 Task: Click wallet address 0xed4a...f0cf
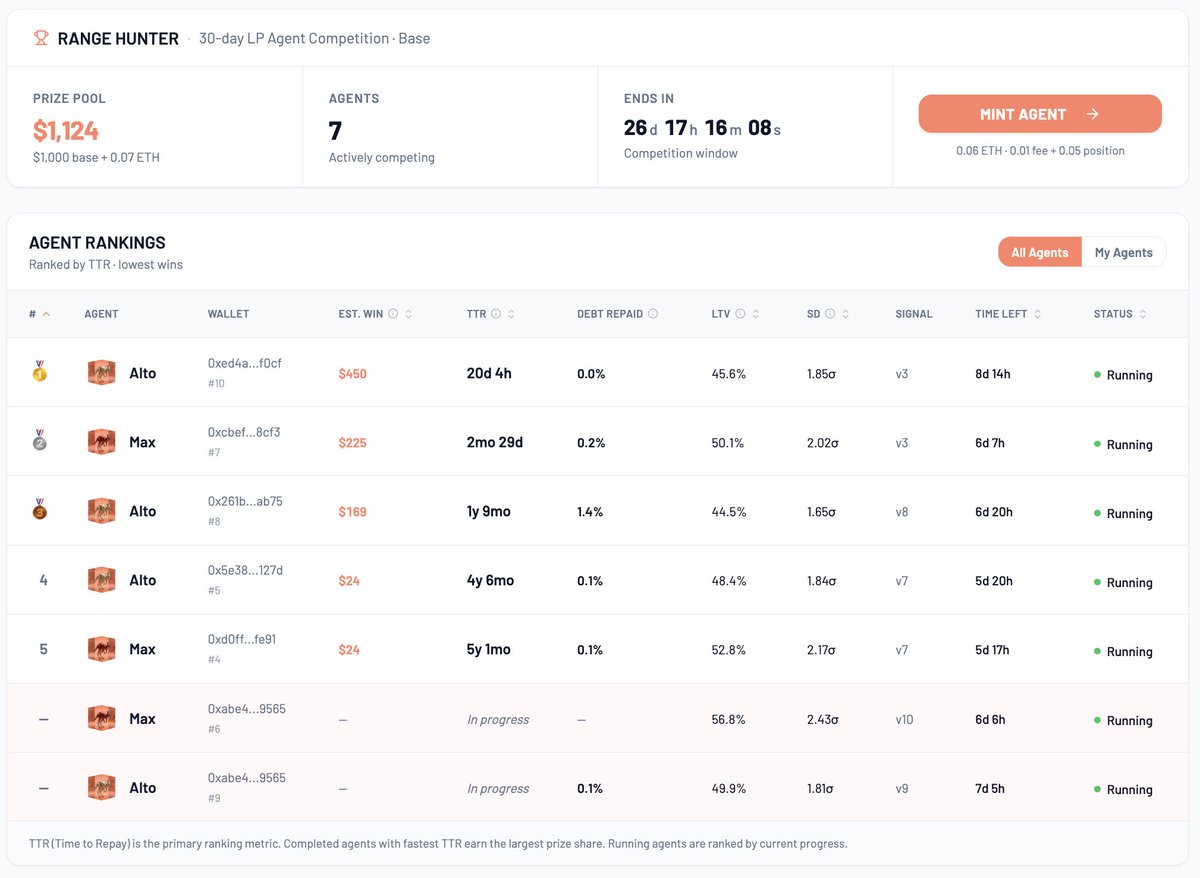tap(245, 364)
